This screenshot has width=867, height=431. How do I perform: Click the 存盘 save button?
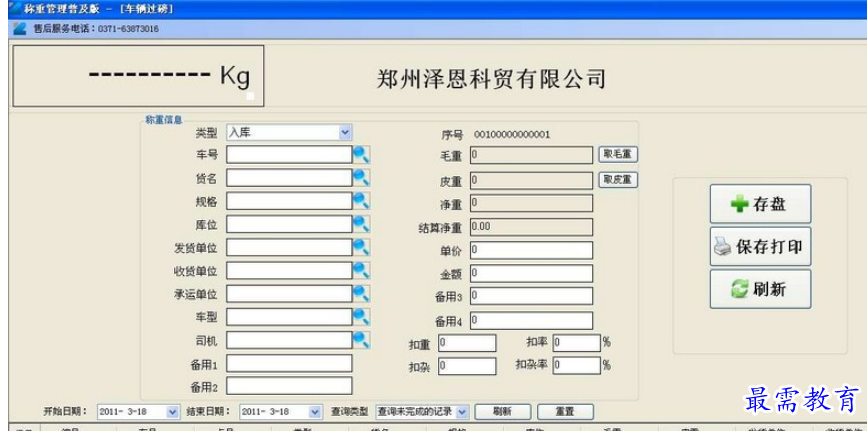pos(760,204)
